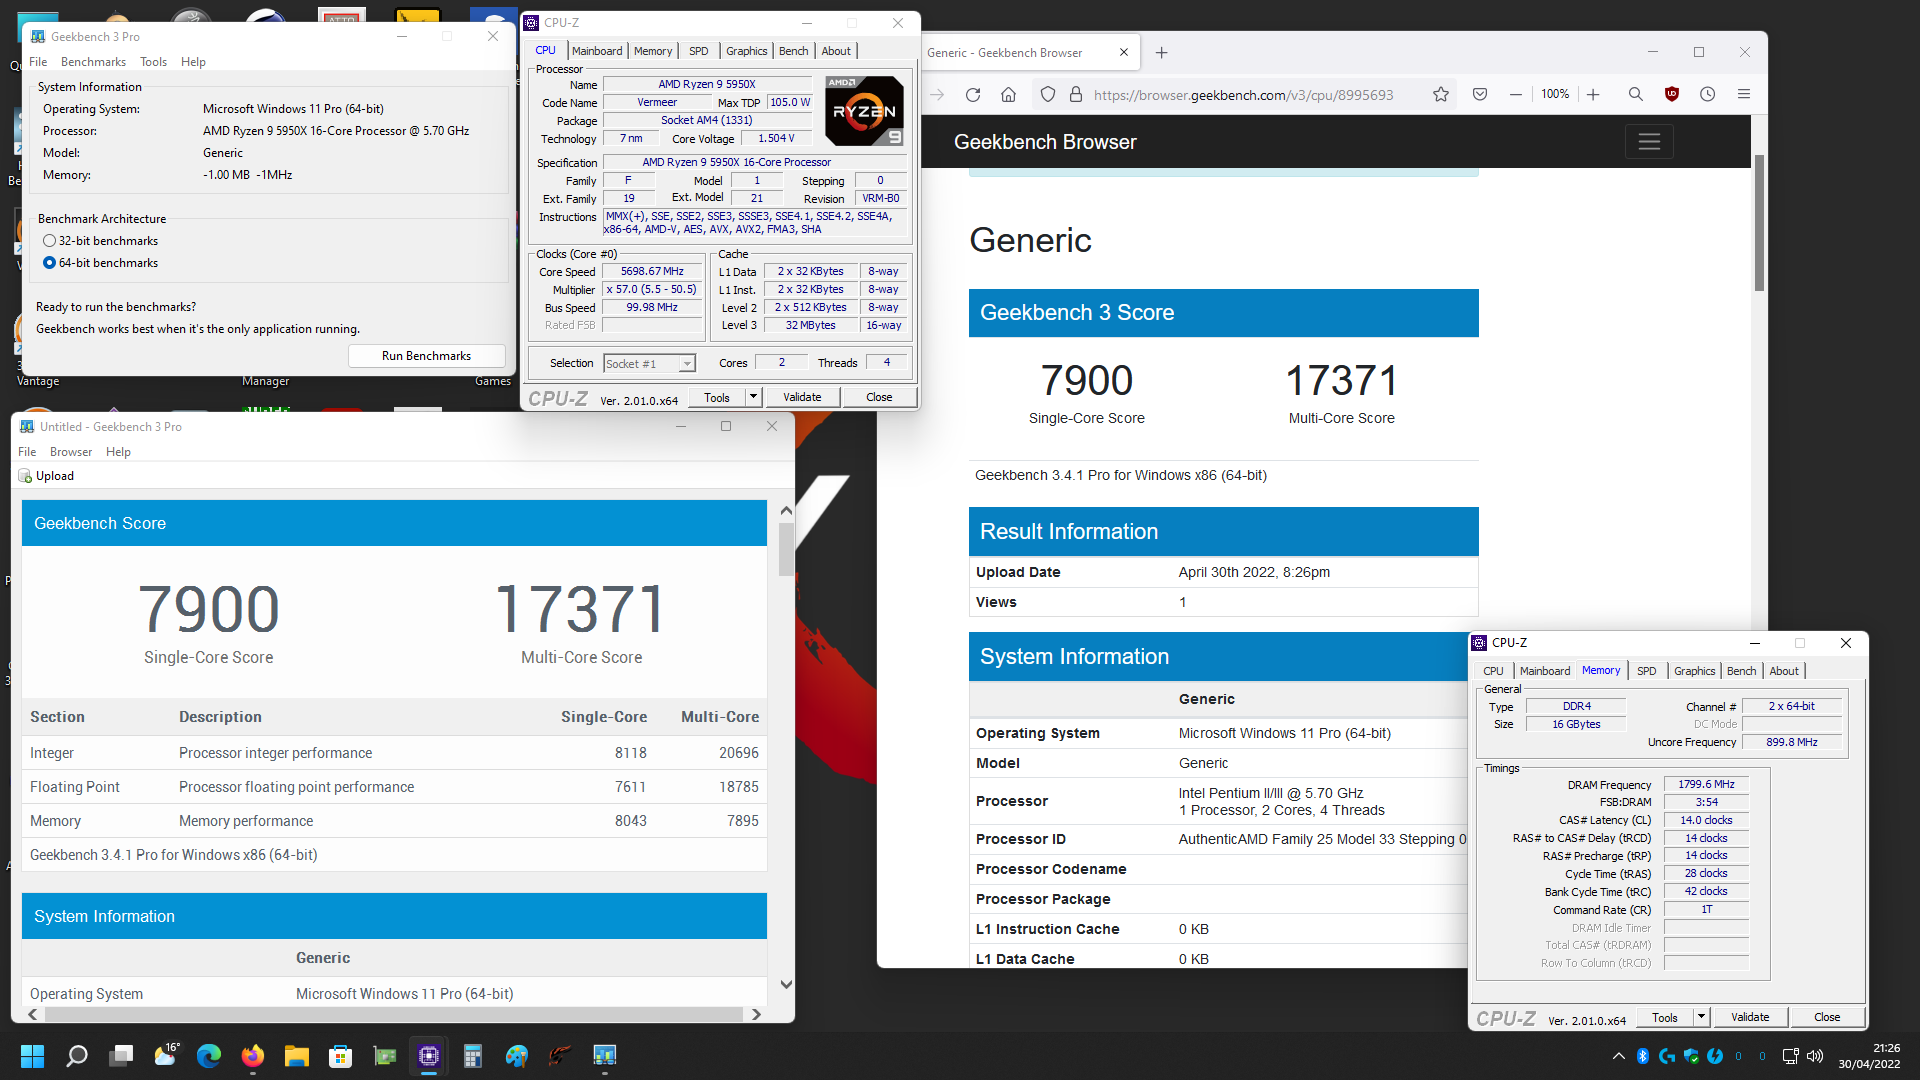Click scroll-down arrow in Geekbench results window
The height and width of the screenshot is (1080, 1920).
pyautogui.click(x=786, y=984)
